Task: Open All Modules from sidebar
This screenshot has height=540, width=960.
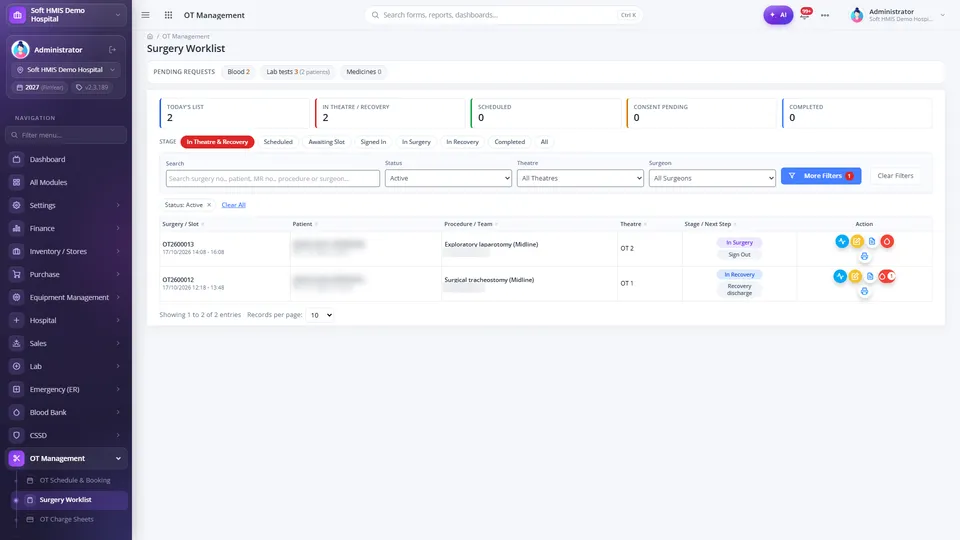Action: (66, 182)
